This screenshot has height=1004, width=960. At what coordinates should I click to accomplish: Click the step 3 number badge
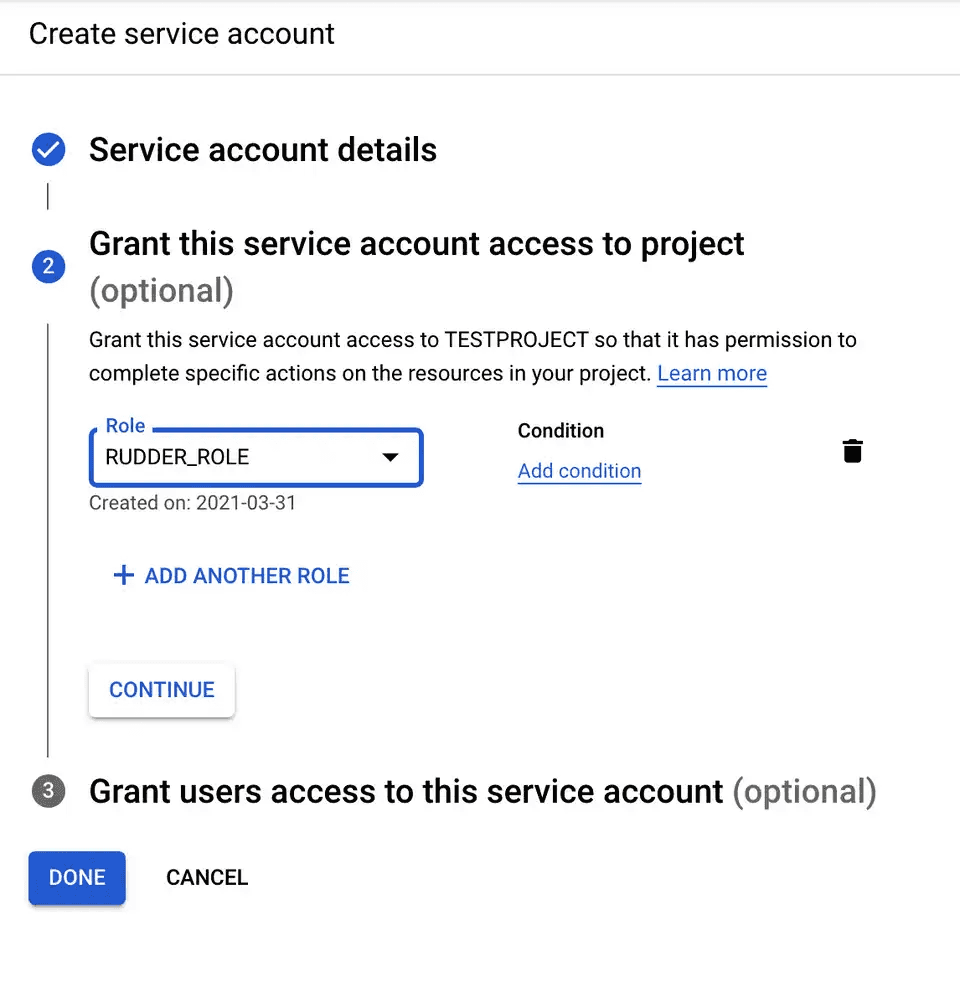(x=48, y=792)
